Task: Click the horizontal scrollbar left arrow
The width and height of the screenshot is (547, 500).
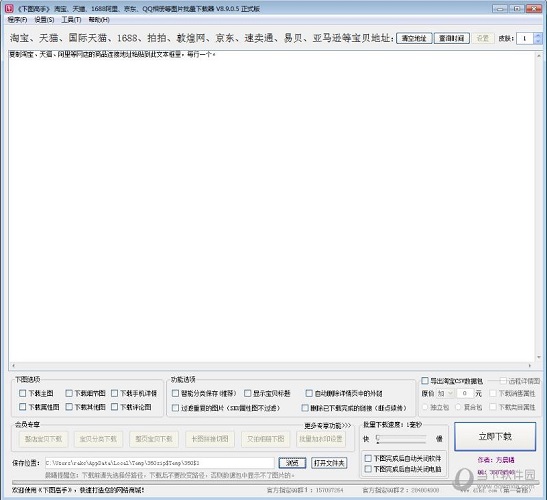Action: click(14, 366)
